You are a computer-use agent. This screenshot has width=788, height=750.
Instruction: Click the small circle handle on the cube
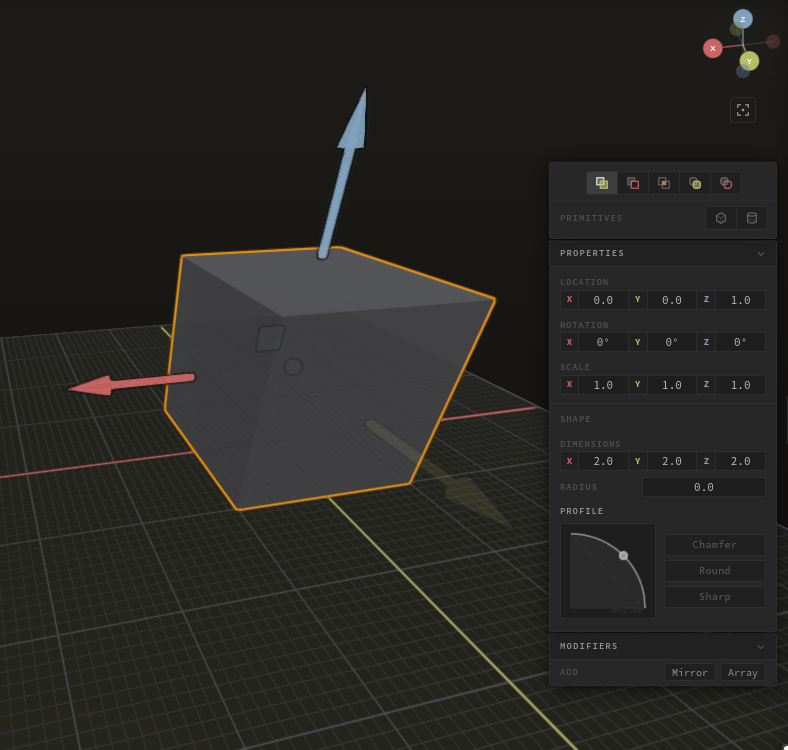point(293,367)
